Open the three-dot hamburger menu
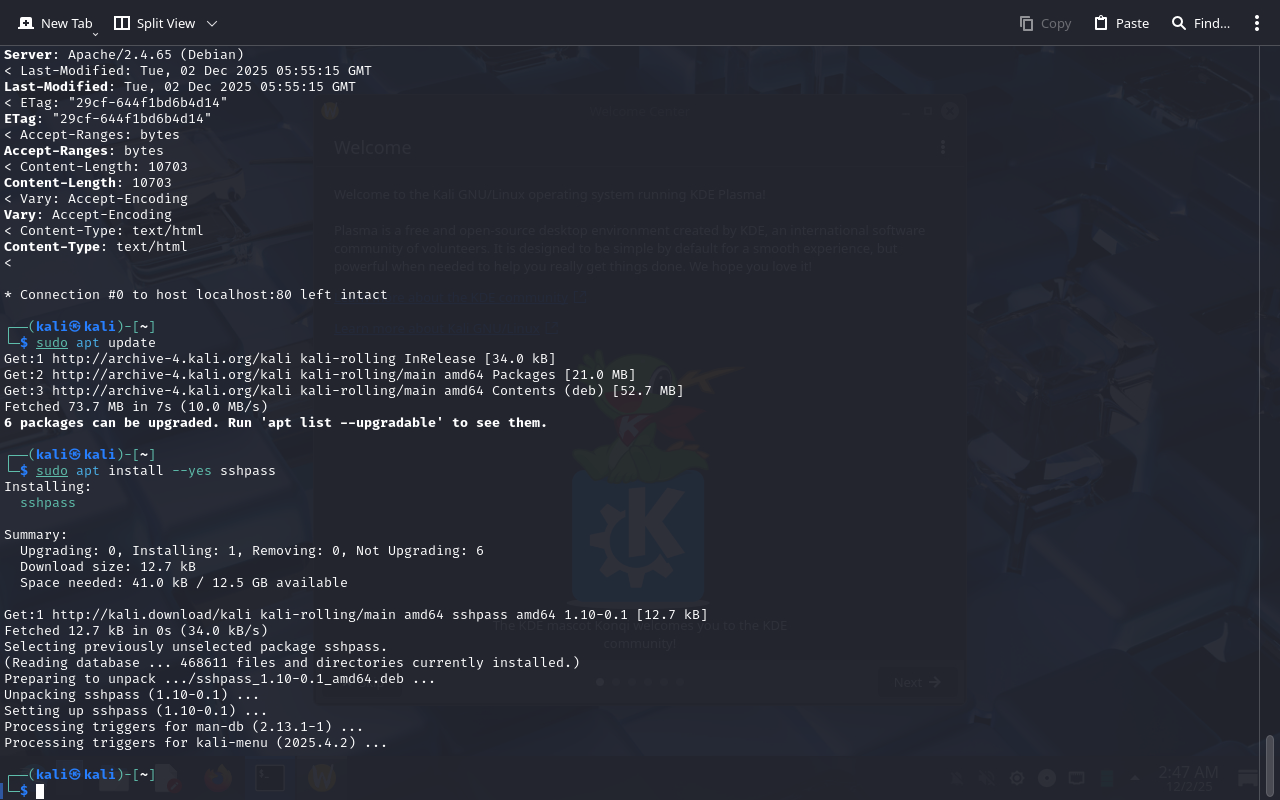The height and width of the screenshot is (800, 1280). pyautogui.click(x=1257, y=23)
